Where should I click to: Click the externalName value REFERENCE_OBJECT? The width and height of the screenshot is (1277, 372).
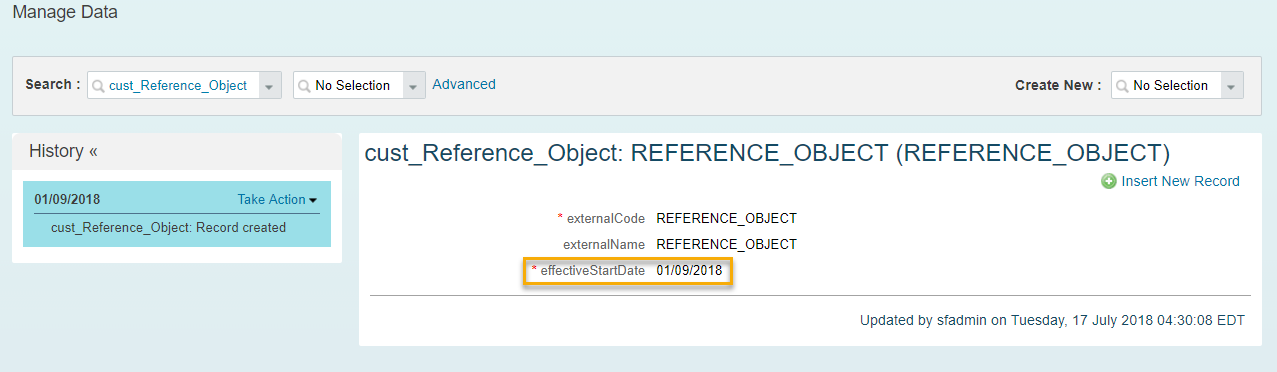(726, 244)
